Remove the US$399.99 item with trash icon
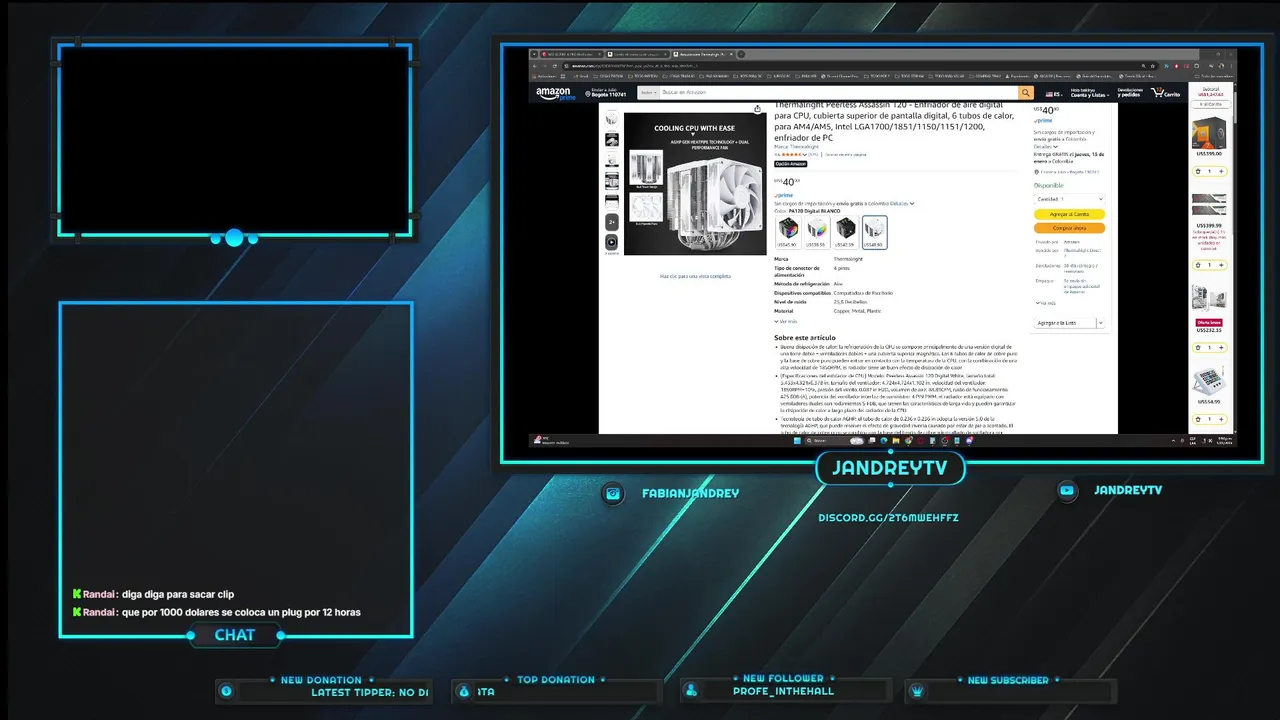The height and width of the screenshot is (720, 1280). pyautogui.click(x=1198, y=265)
